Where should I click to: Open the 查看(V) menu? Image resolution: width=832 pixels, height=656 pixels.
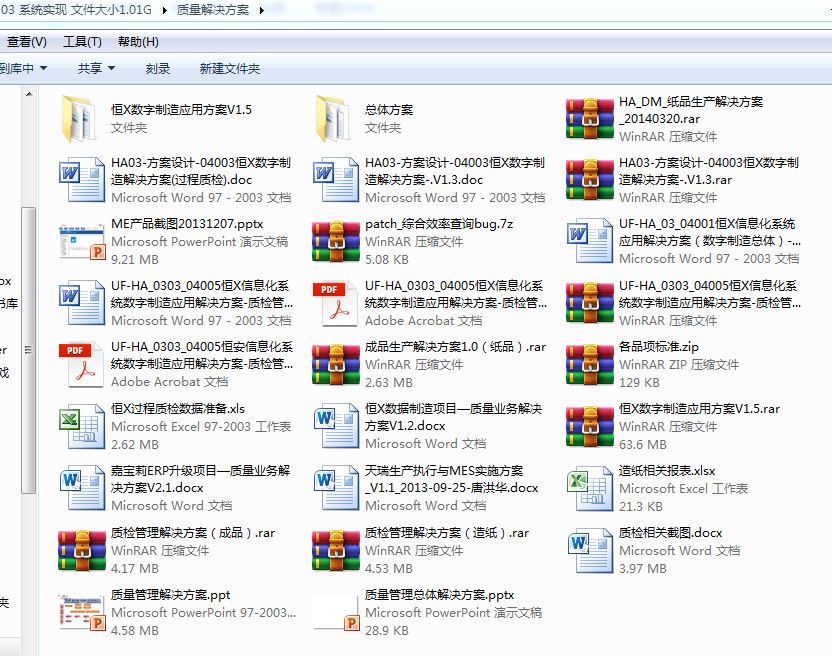point(27,41)
